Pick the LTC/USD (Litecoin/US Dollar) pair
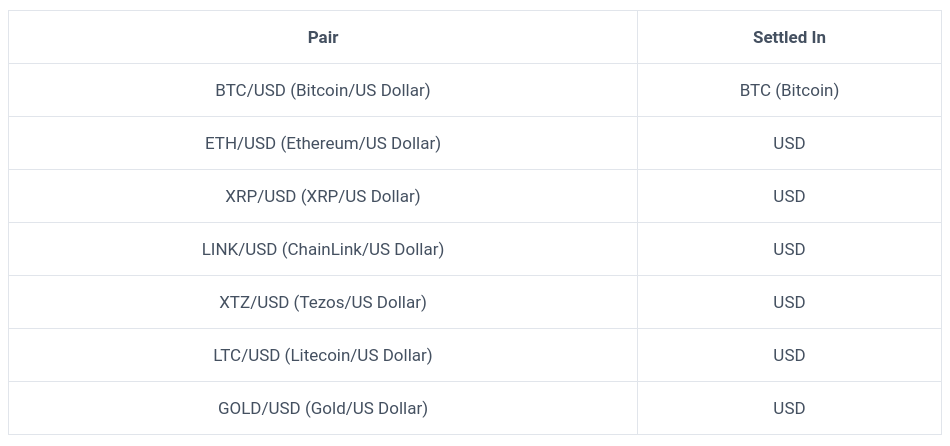950x446 pixels. click(323, 356)
